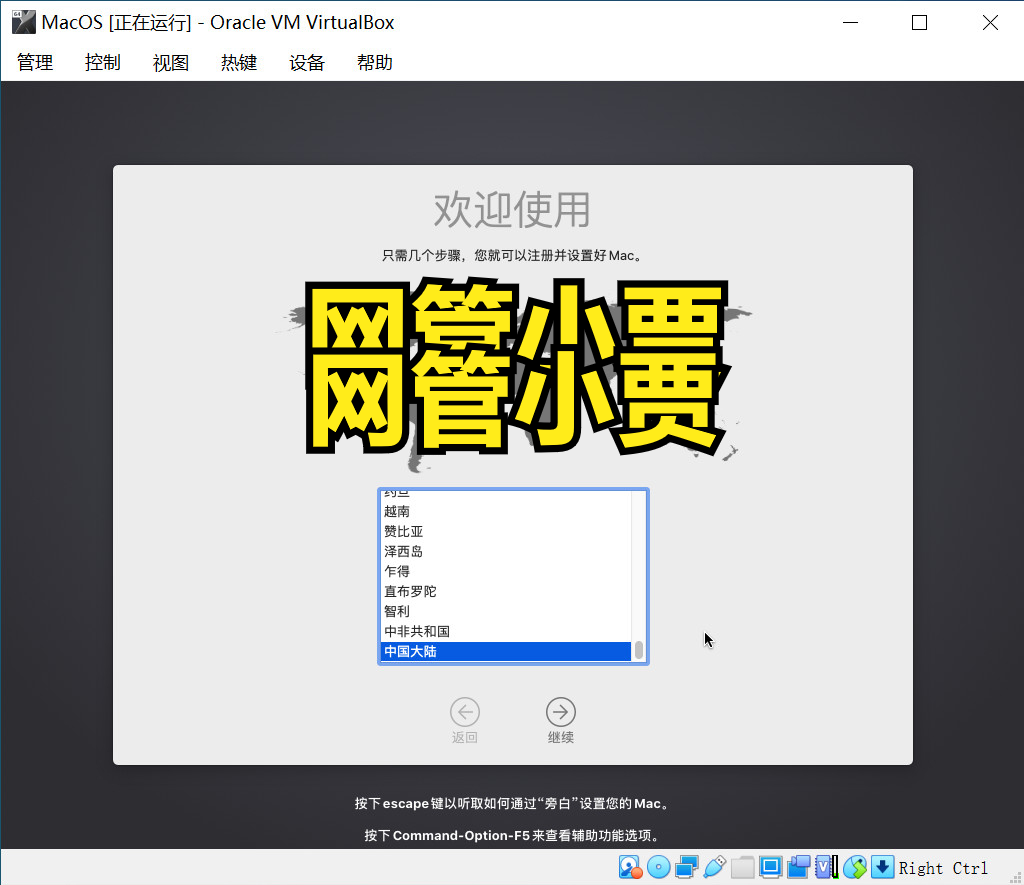Click the 继续 forward arrow icon
The image size is (1024, 885).
tap(560, 712)
